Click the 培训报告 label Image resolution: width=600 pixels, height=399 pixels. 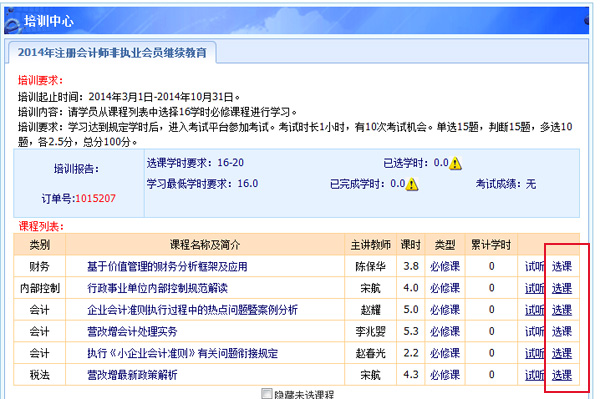(x=76, y=169)
